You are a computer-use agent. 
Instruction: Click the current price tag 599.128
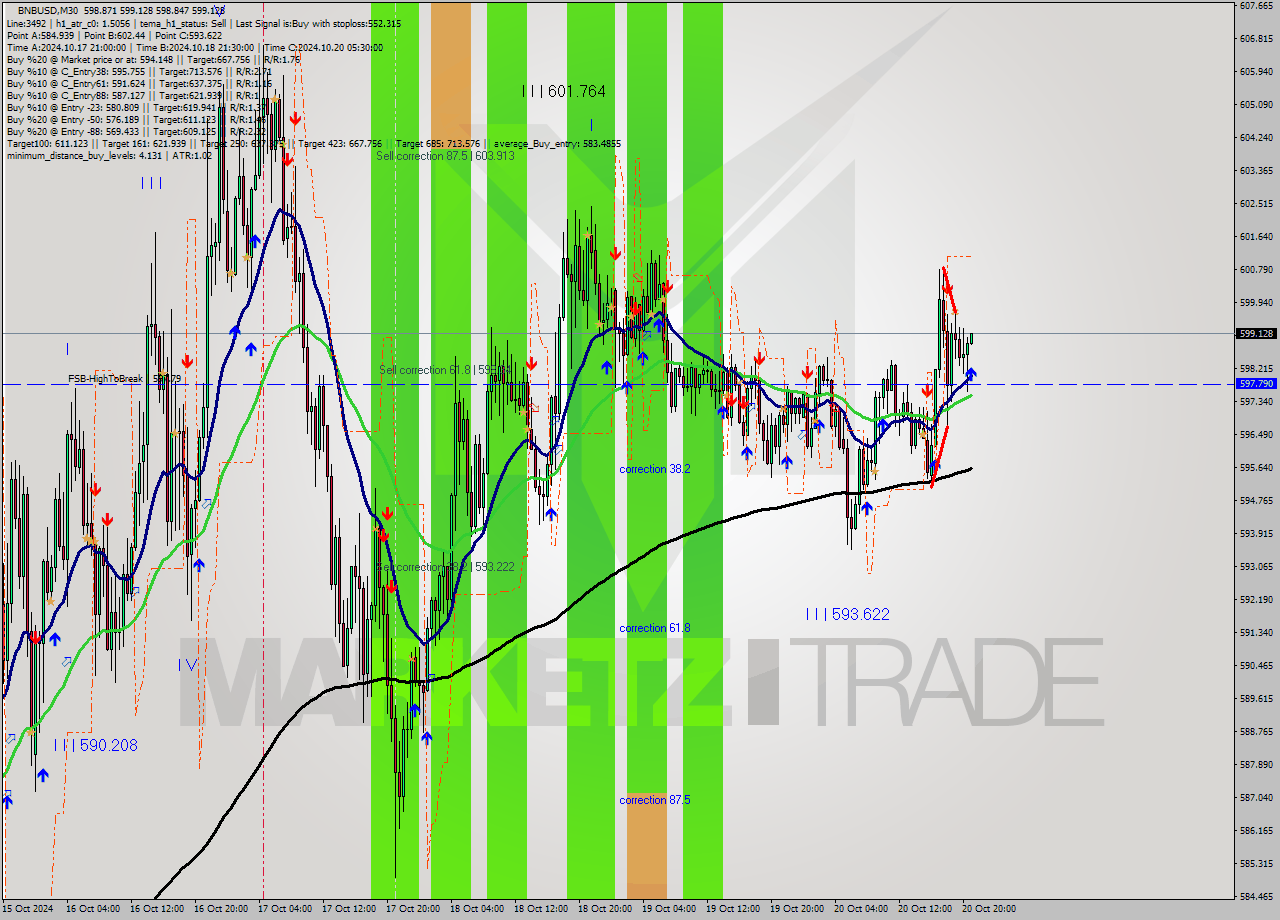point(1257,334)
